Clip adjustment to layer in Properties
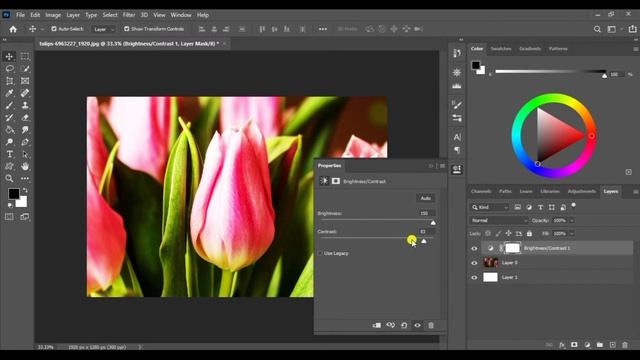The height and width of the screenshot is (360, 640). [x=377, y=325]
